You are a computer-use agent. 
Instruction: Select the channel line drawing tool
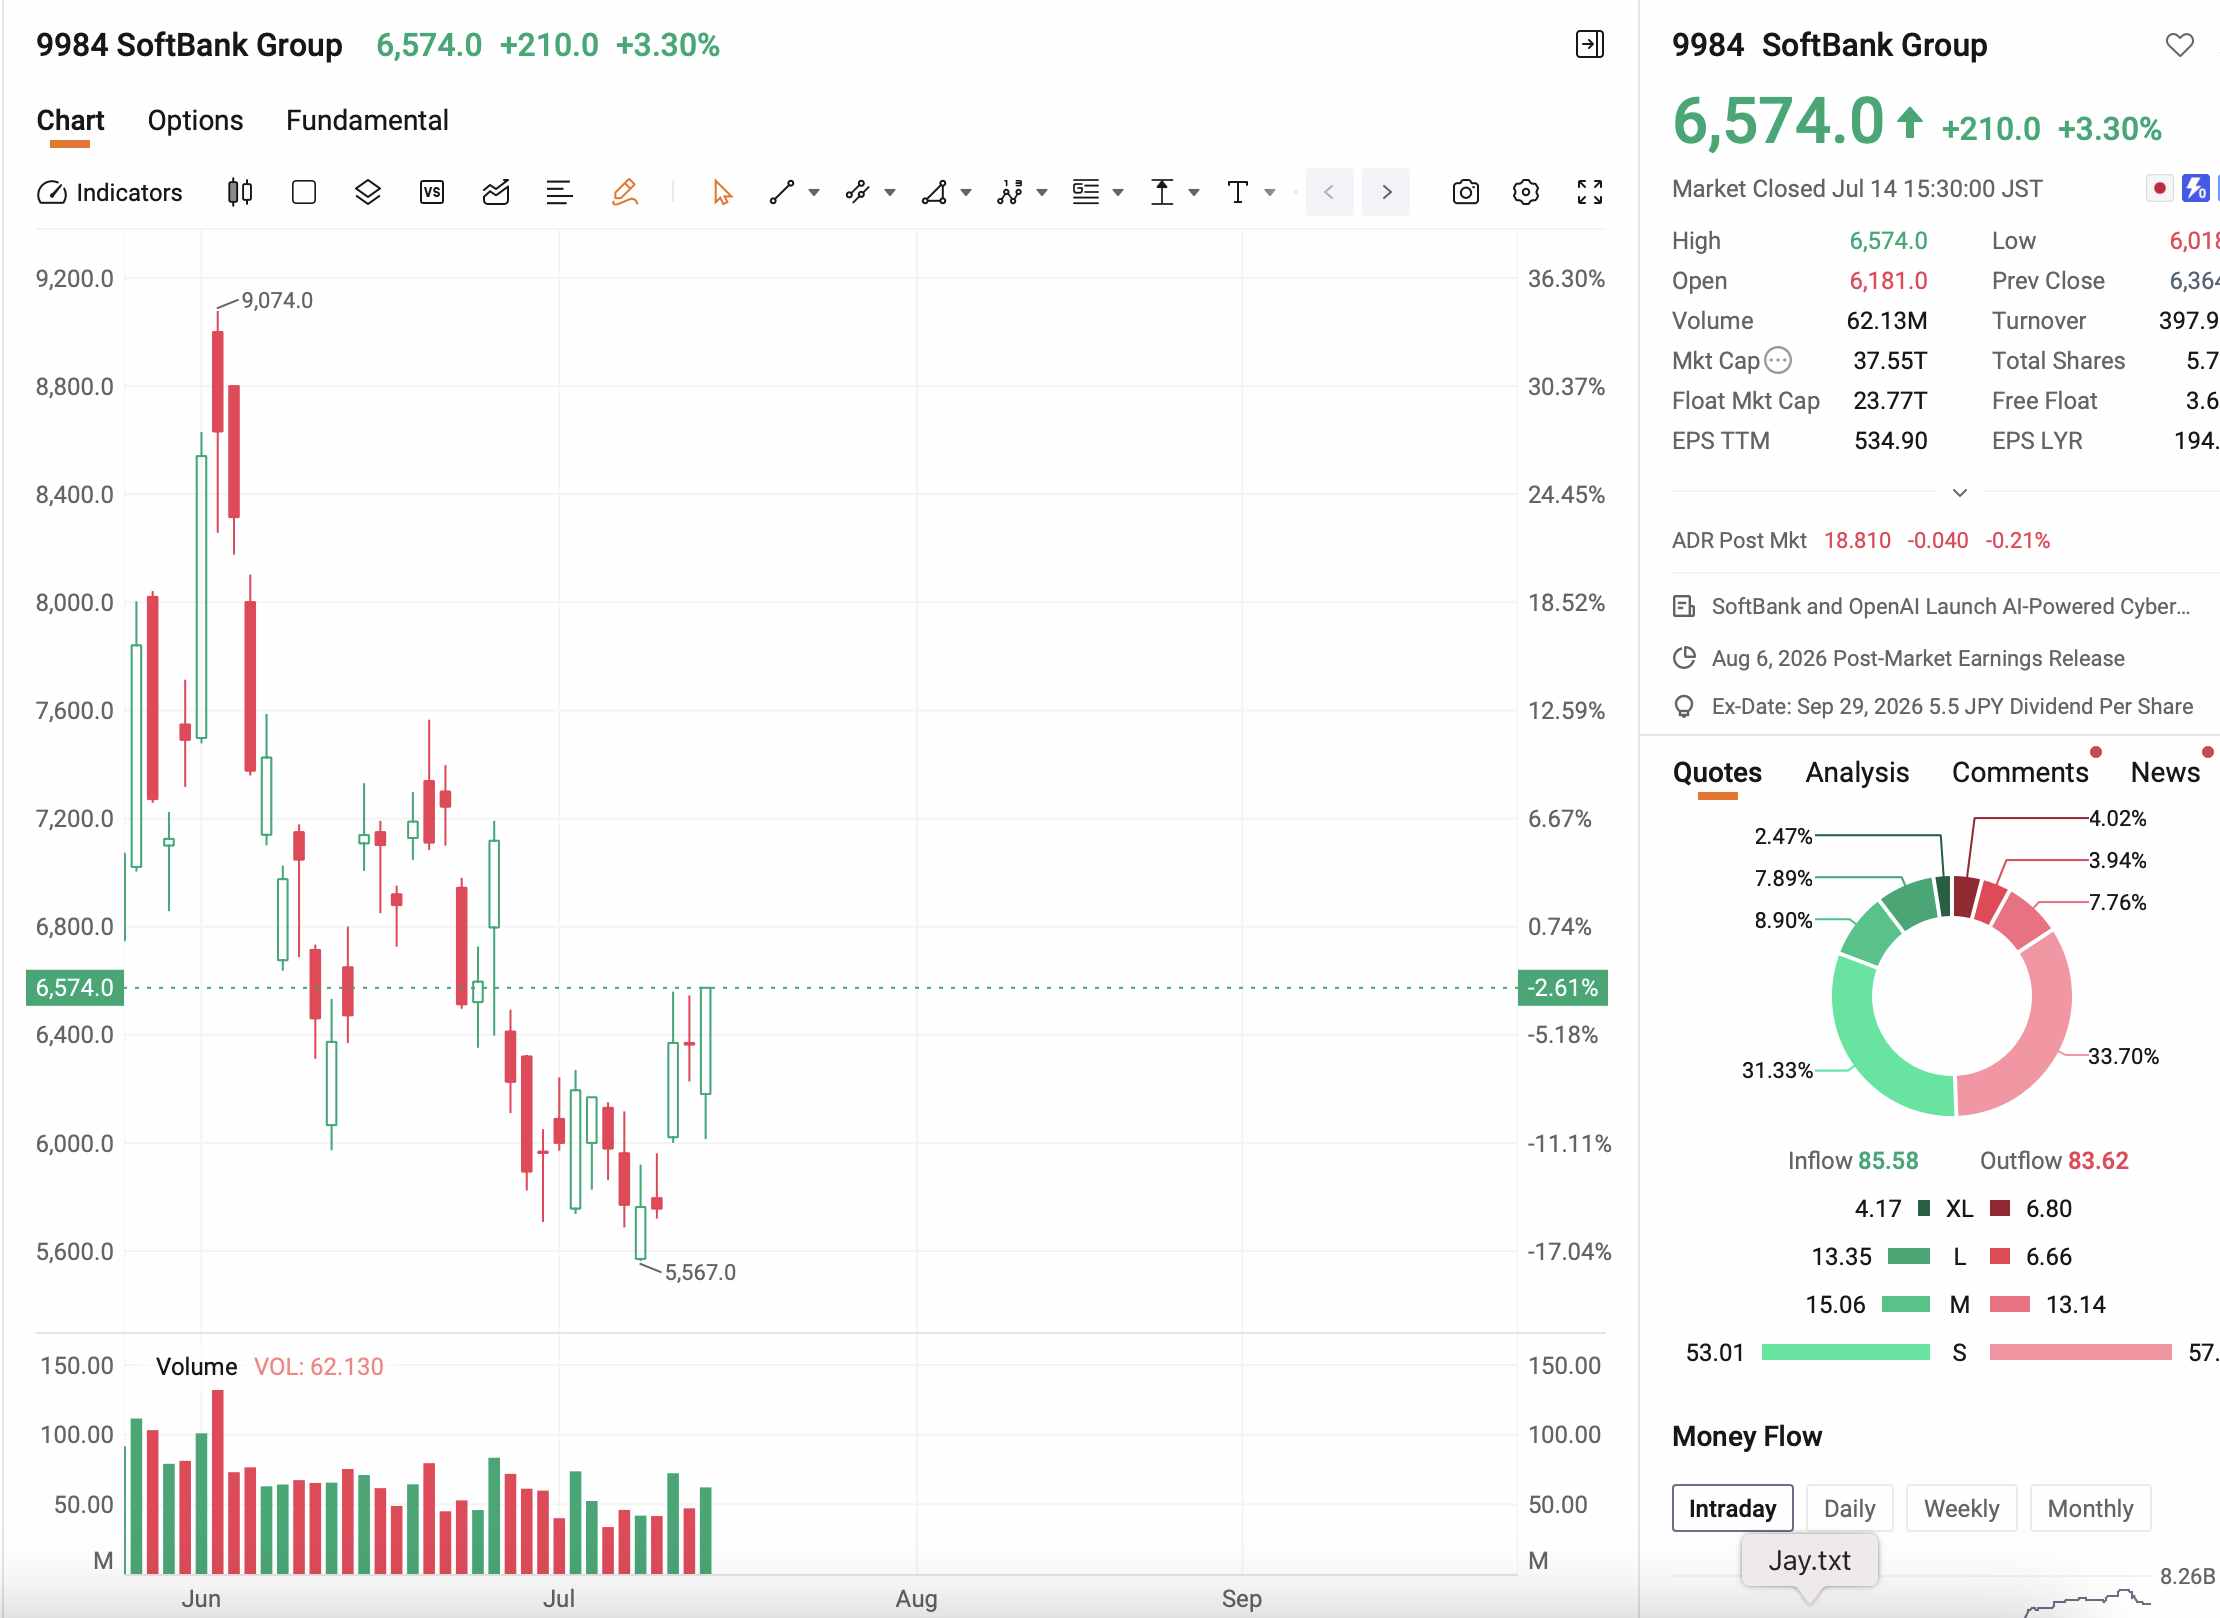[857, 192]
